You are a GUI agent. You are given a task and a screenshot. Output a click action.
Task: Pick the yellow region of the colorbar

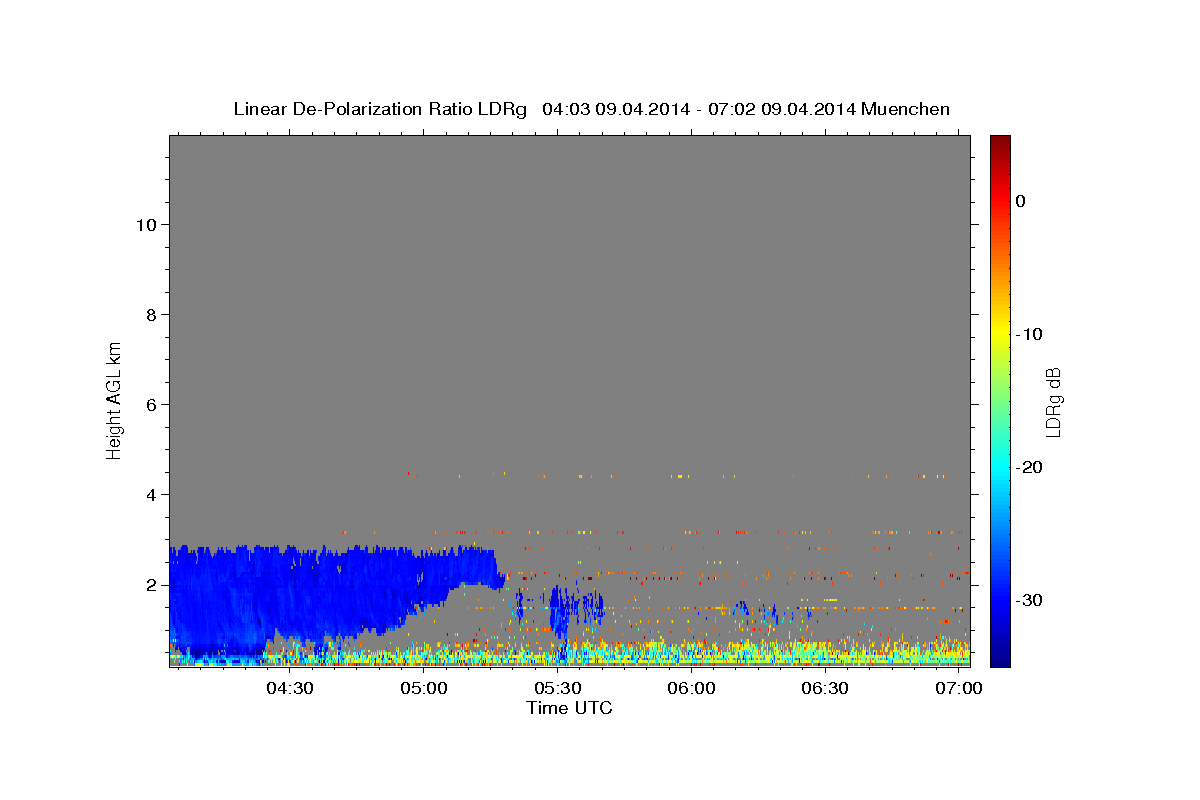(x=1000, y=334)
